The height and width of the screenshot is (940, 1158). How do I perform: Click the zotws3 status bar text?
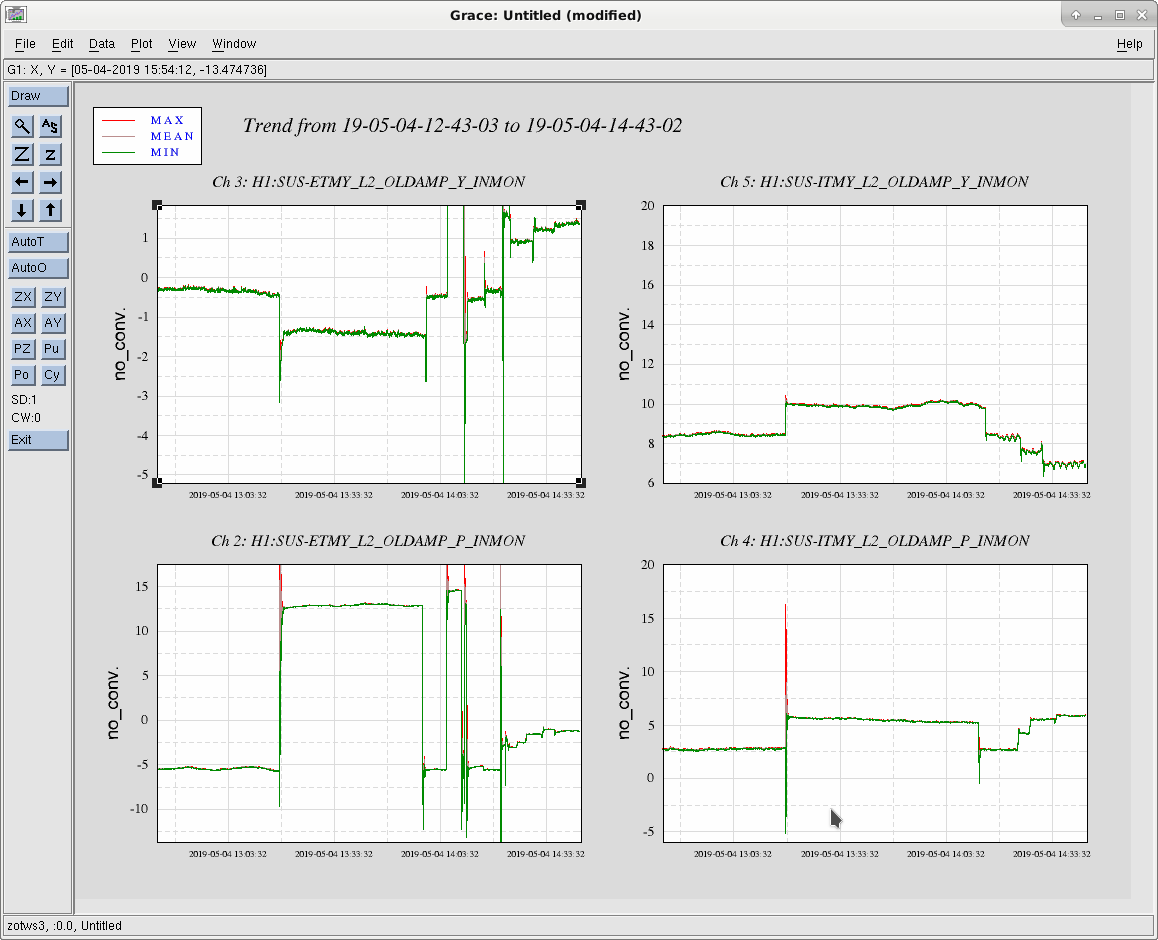click(x=64, y=926)
